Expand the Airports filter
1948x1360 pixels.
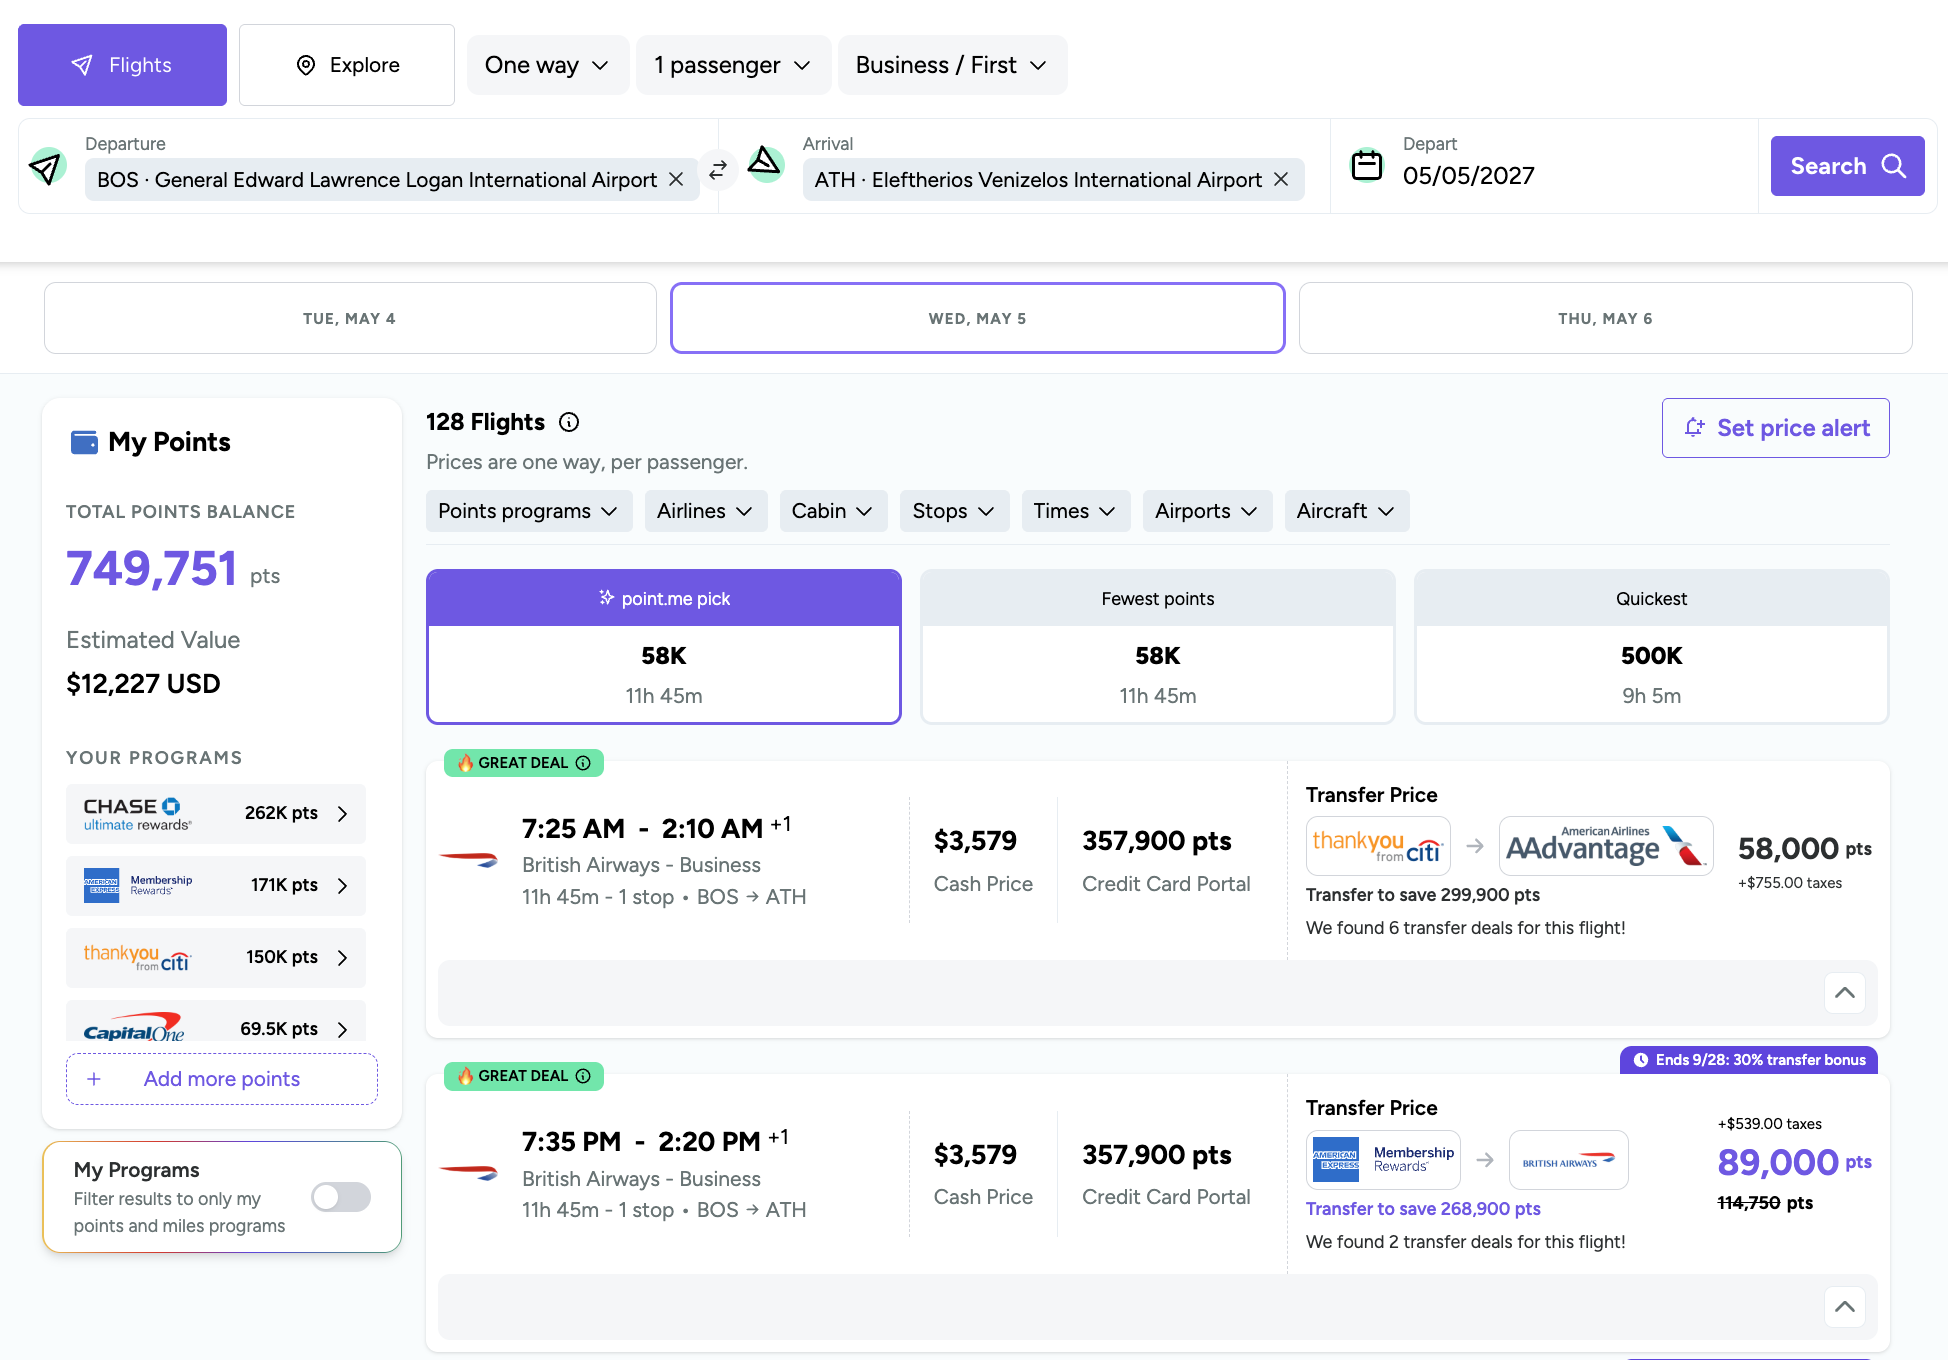coord(1207,511)
